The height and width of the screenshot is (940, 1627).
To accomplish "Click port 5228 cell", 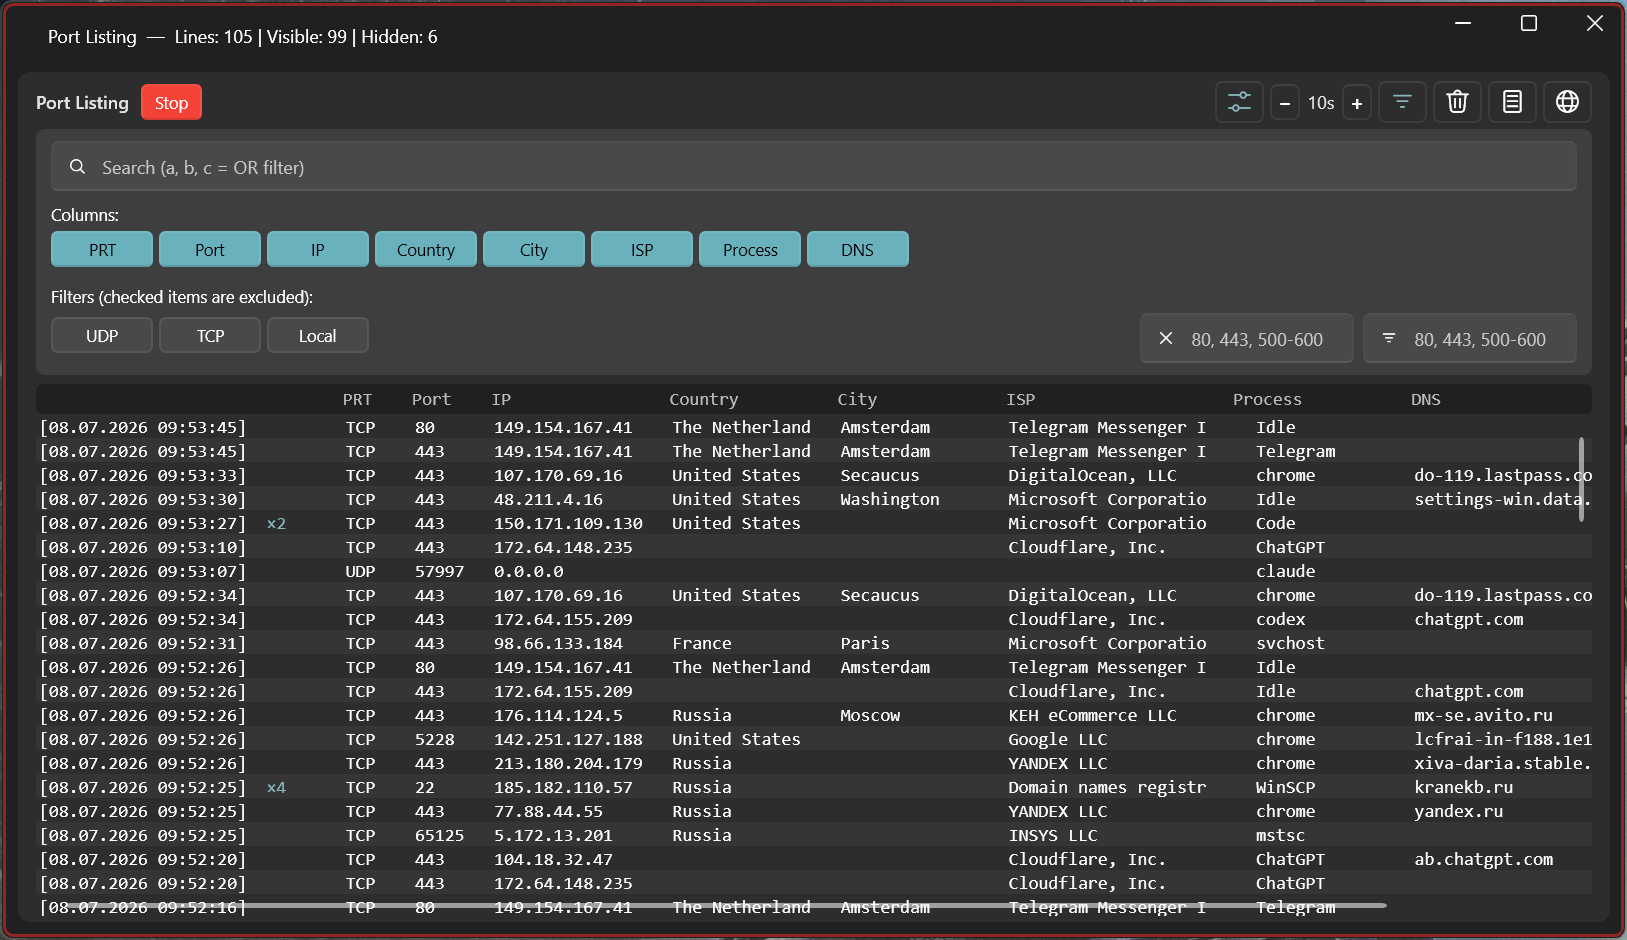I will coord(435,739).
